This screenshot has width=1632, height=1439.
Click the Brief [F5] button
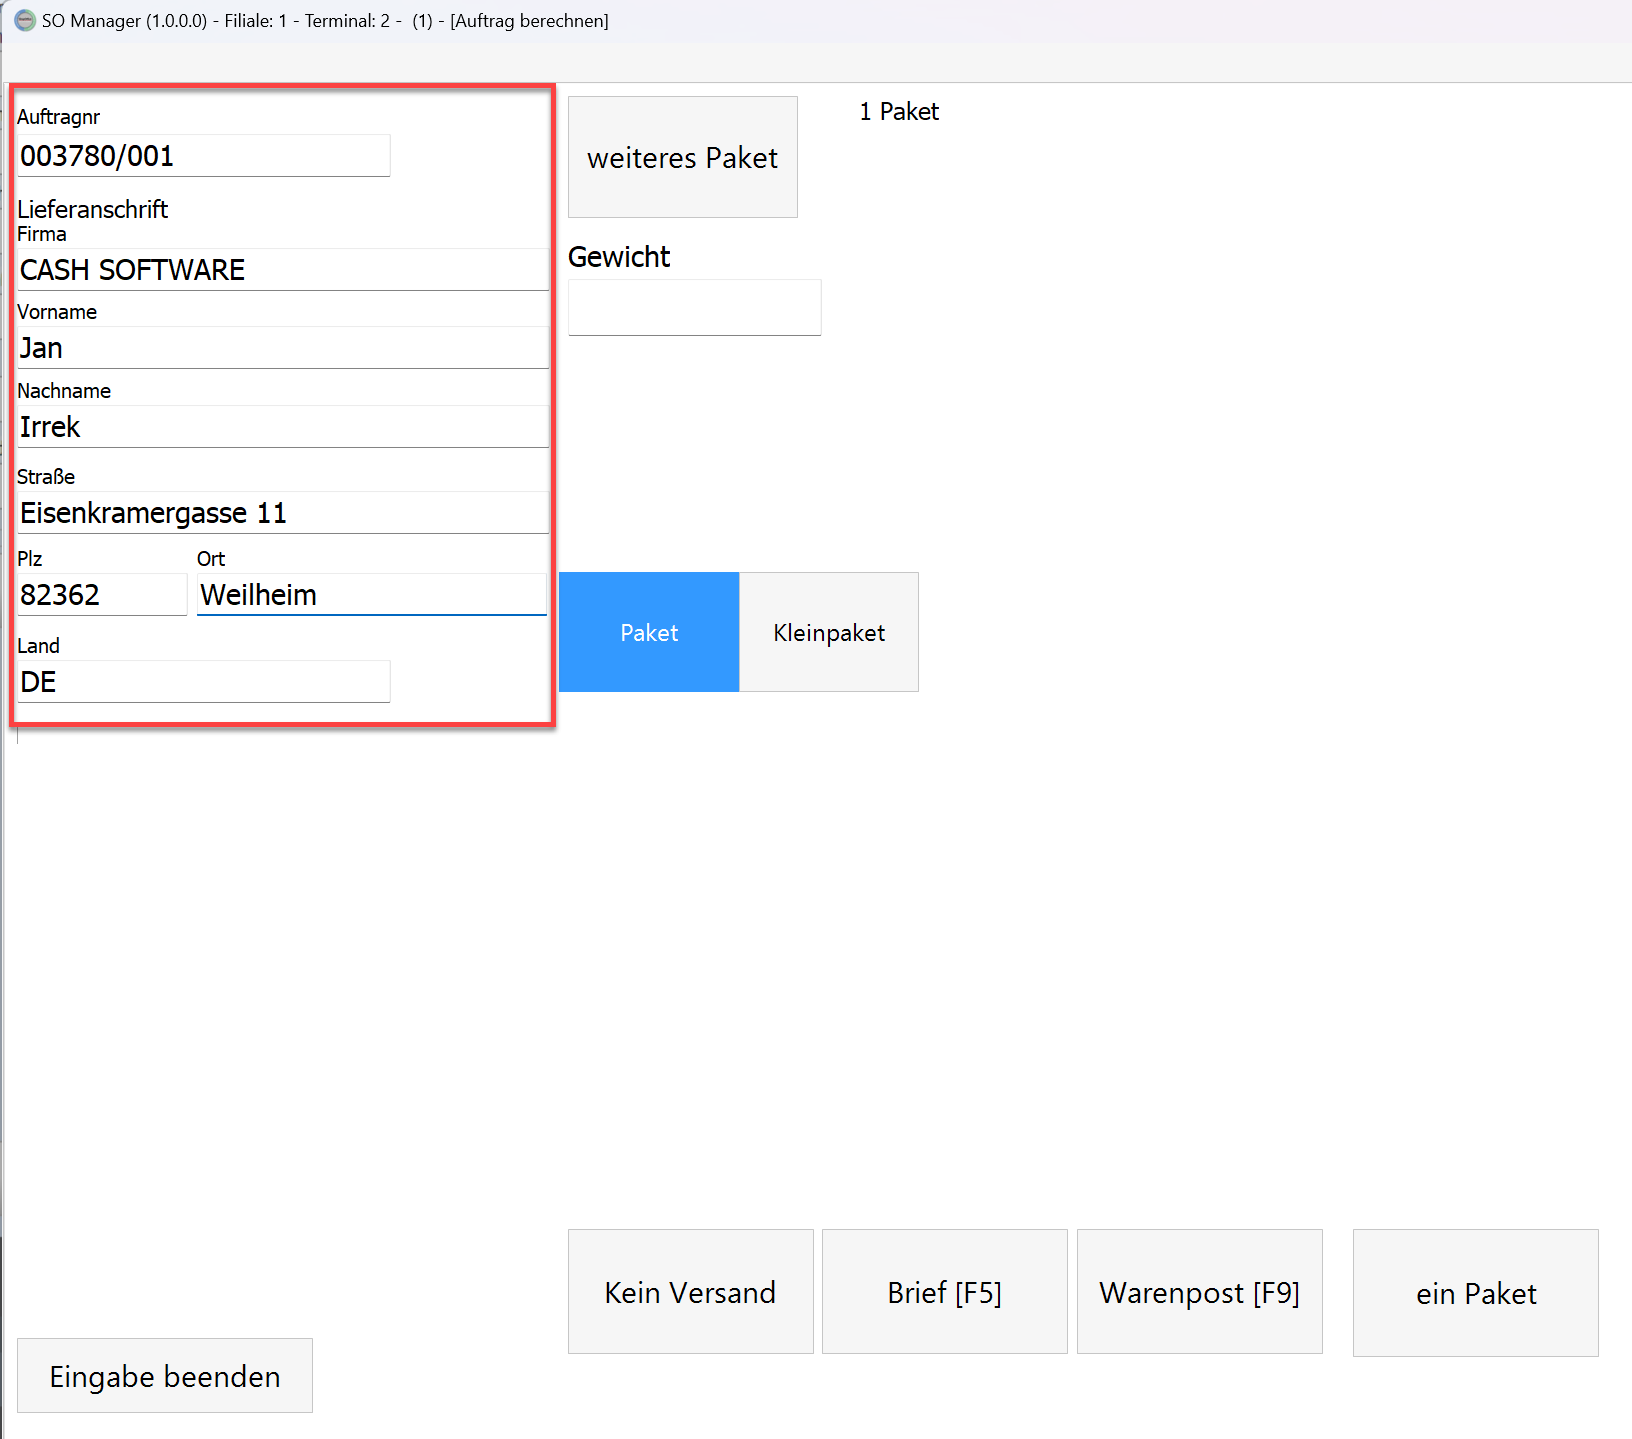point(944,1292)
